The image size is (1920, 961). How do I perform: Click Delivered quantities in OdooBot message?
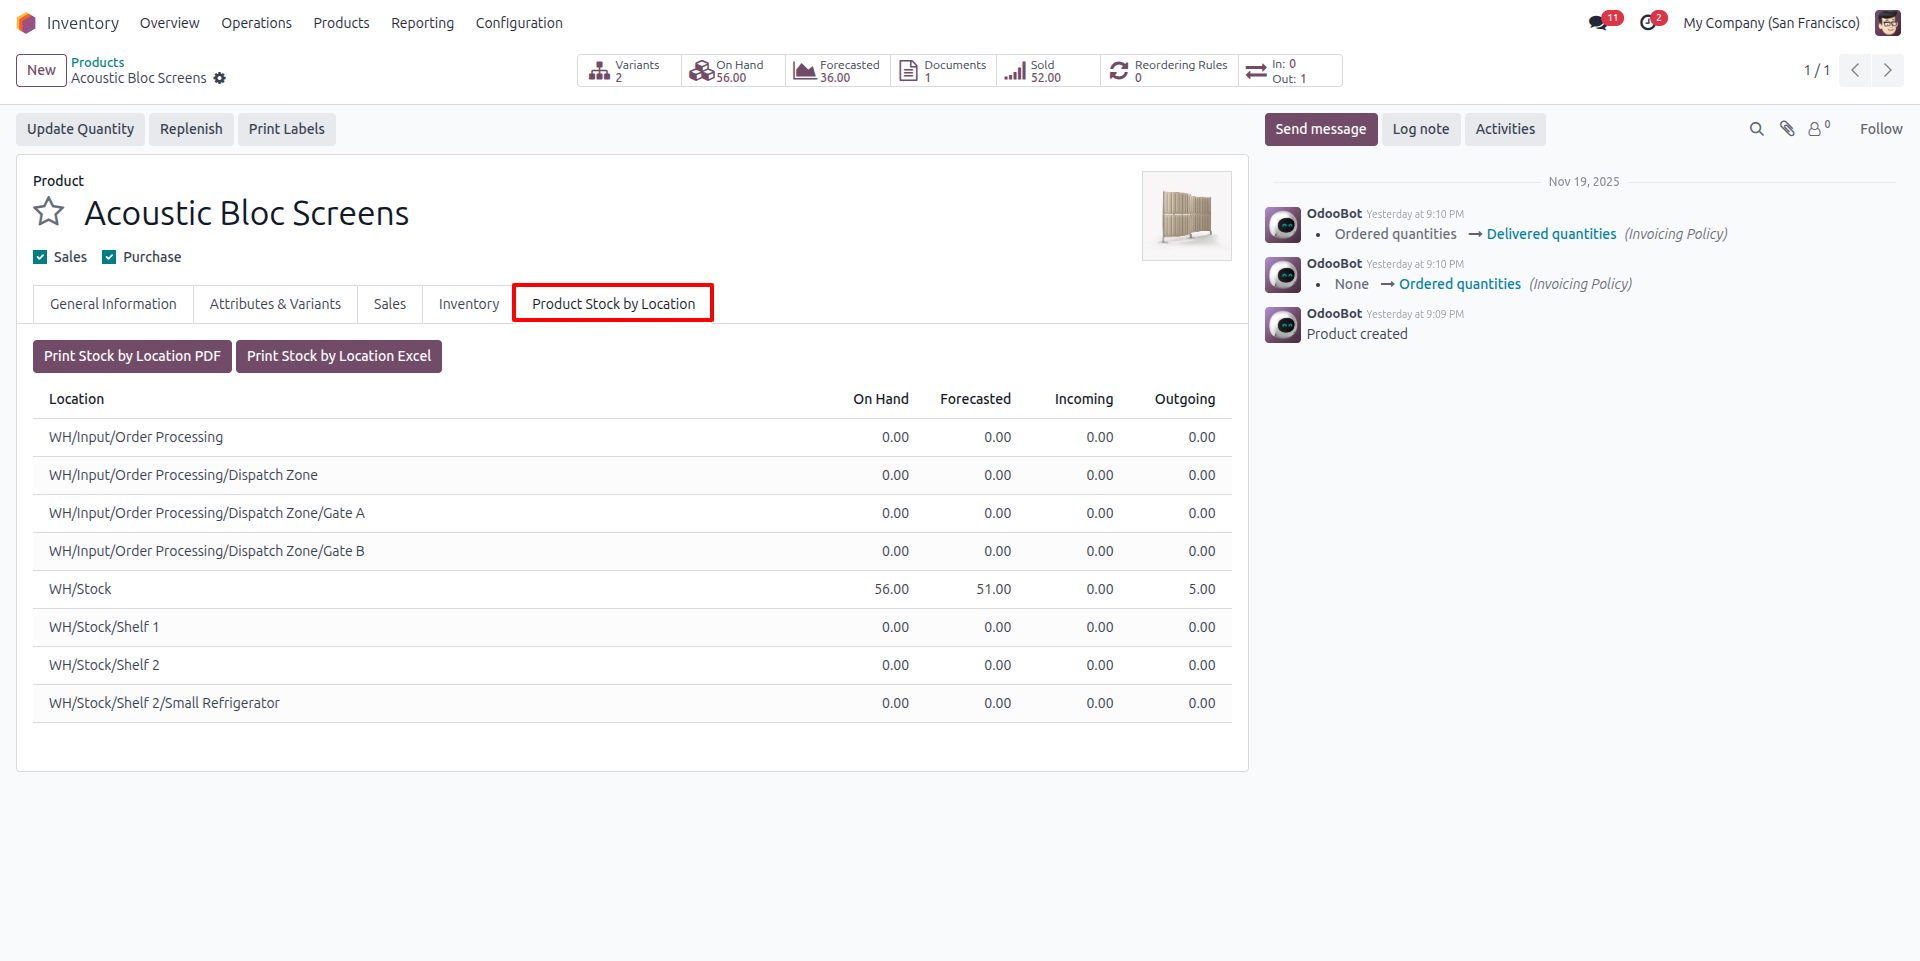pyautogui.click(x=1551, y=234)
